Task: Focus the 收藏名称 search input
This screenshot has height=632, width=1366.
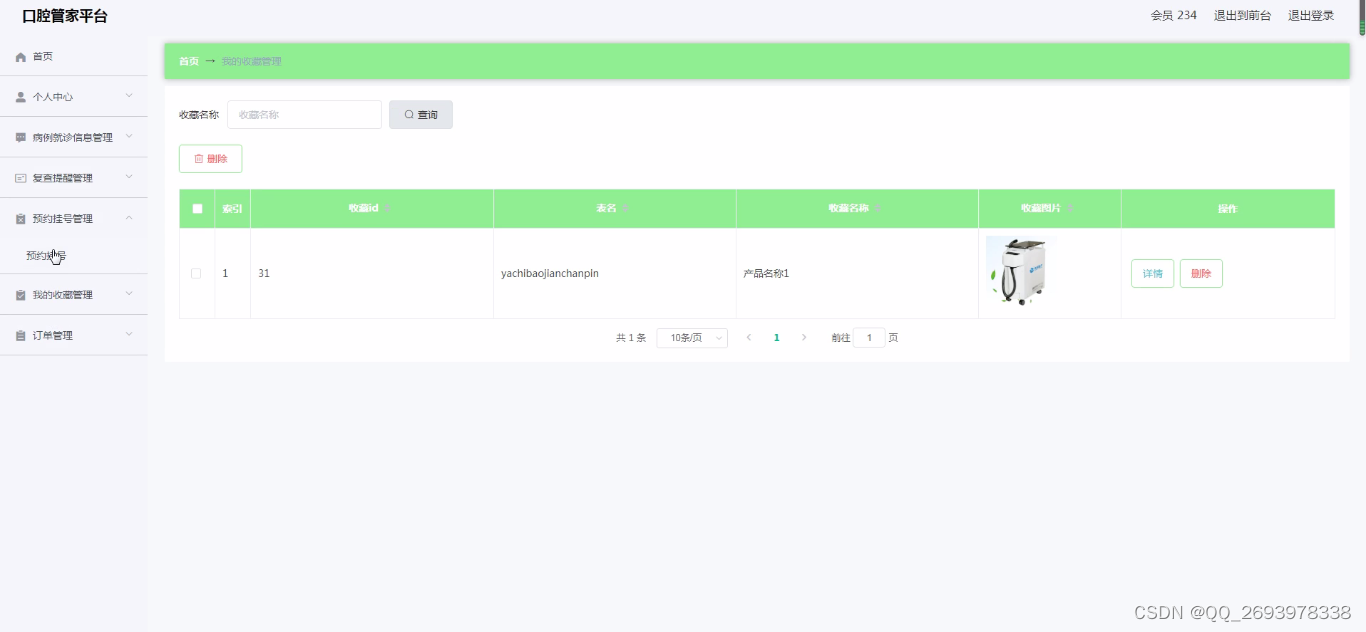Action: 304,115
